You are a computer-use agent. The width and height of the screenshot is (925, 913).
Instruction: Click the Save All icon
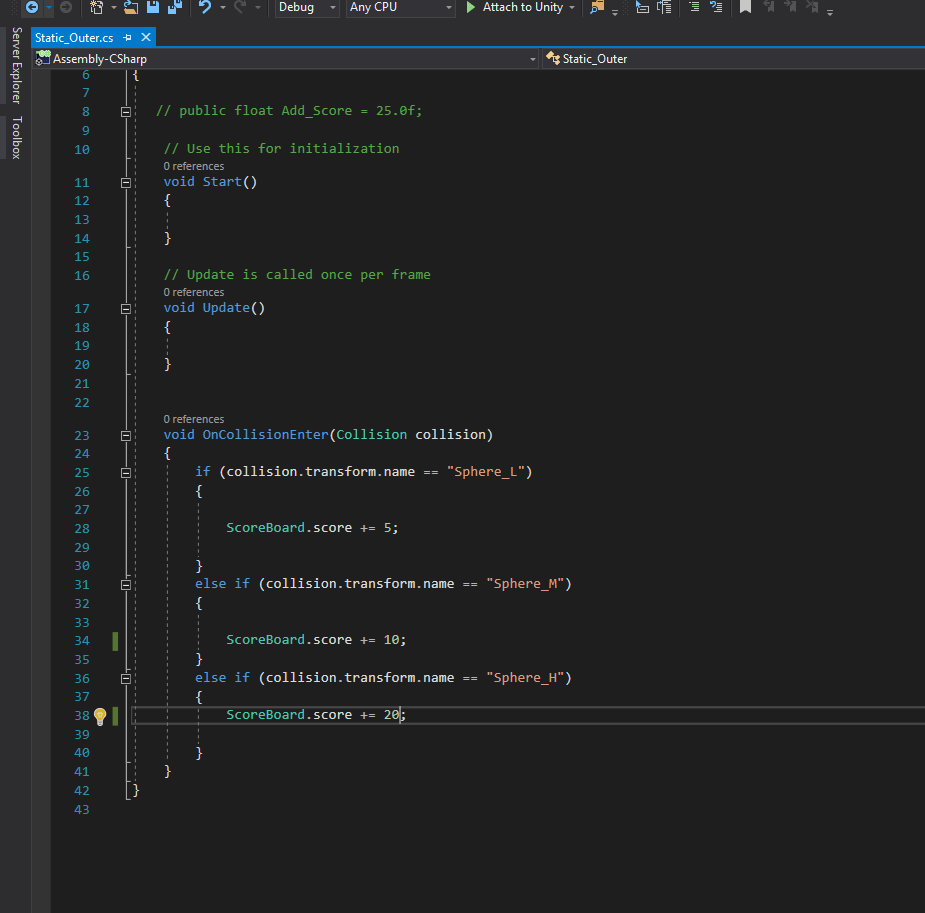click(x=174, y=7)
